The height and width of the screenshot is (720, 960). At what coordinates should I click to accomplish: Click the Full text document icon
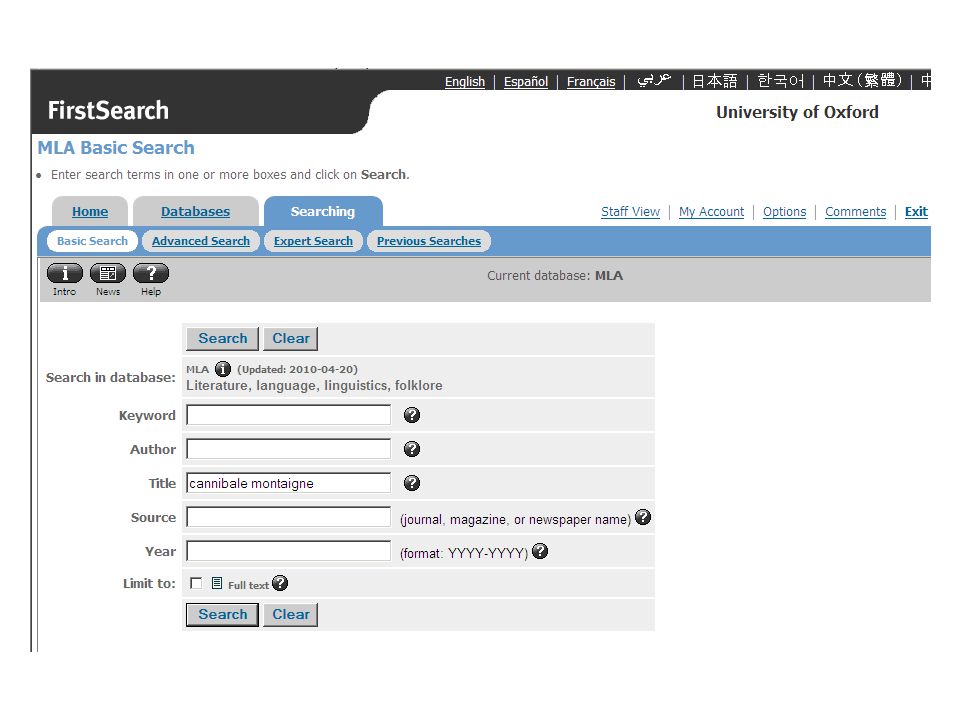(217, 583)
